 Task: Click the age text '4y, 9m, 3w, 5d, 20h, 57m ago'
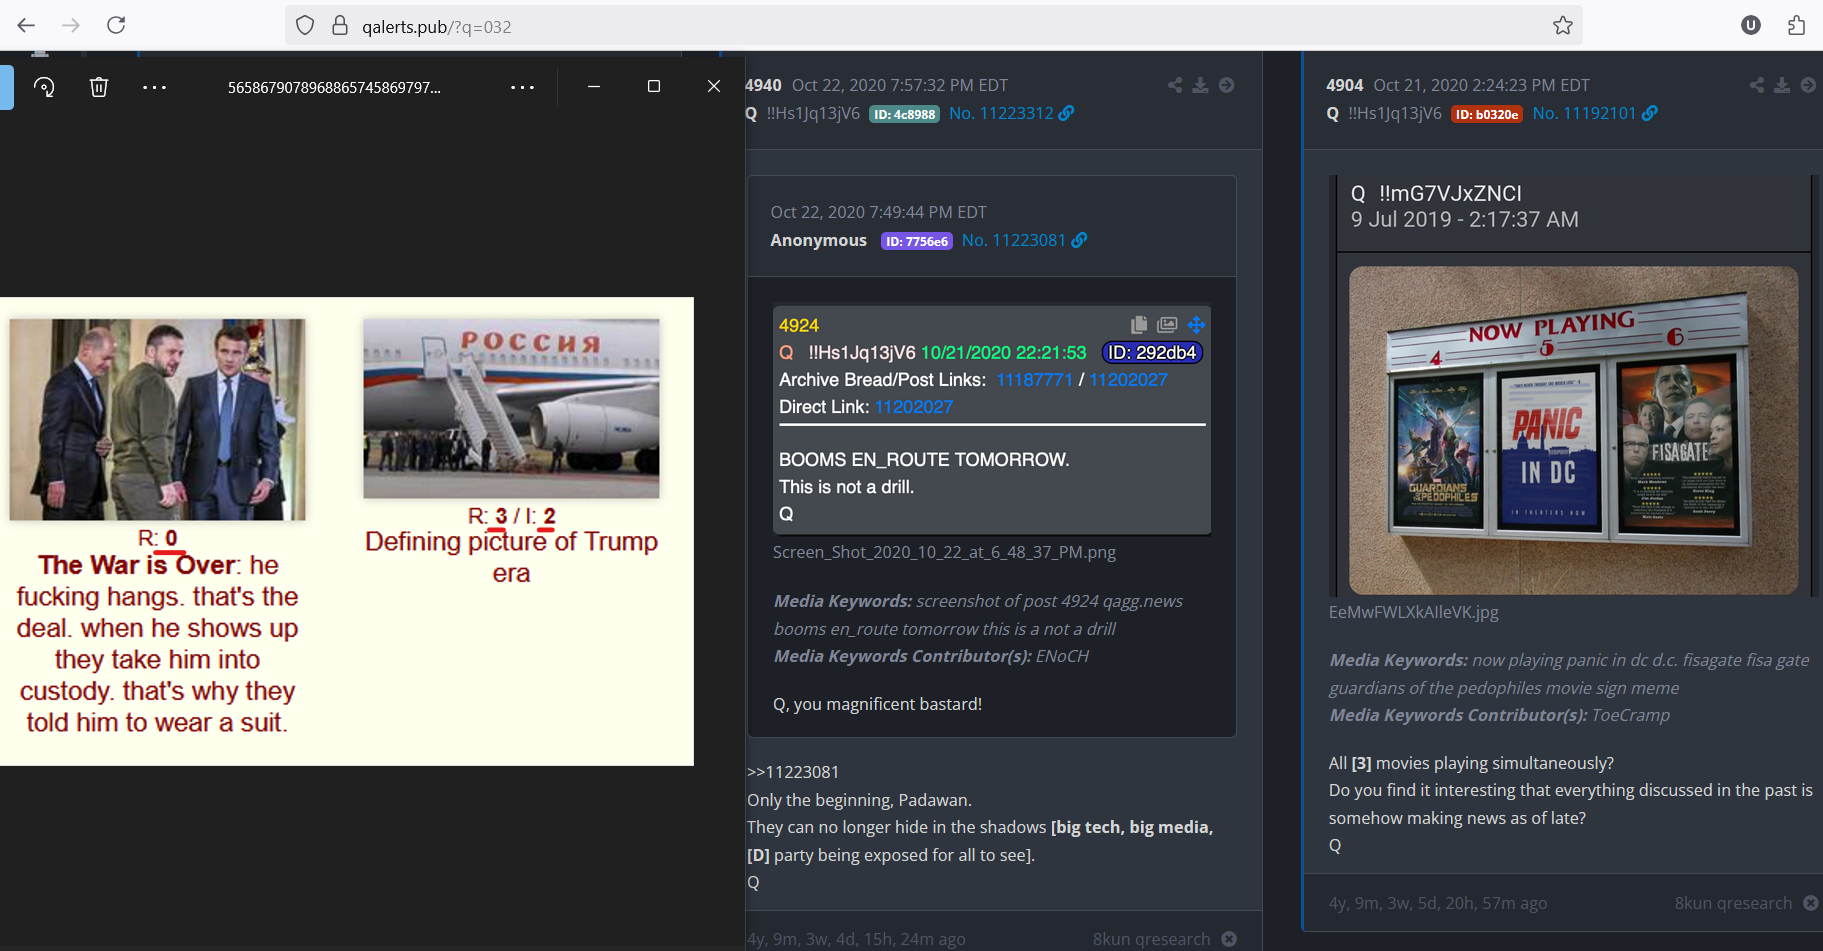(1438, 903)
